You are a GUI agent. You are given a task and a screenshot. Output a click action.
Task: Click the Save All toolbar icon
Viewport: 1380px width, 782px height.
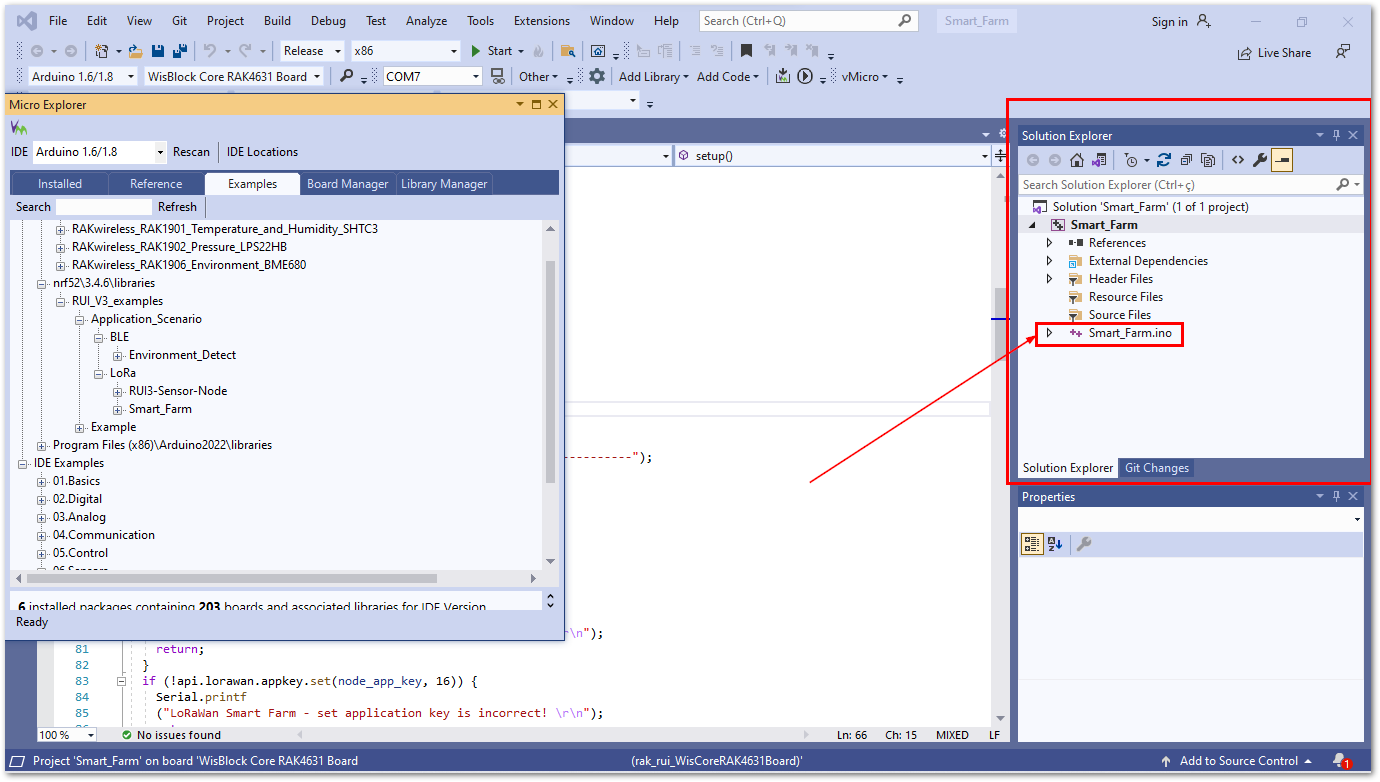179,51
